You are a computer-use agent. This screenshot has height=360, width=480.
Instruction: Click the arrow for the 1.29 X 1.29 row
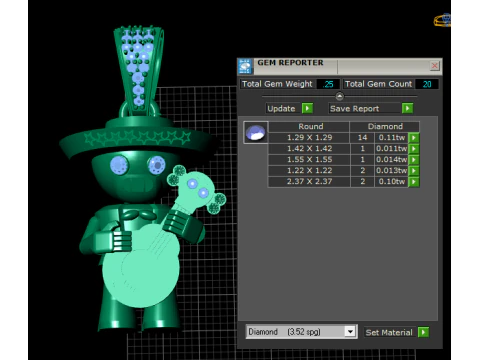tap(414, 138)
